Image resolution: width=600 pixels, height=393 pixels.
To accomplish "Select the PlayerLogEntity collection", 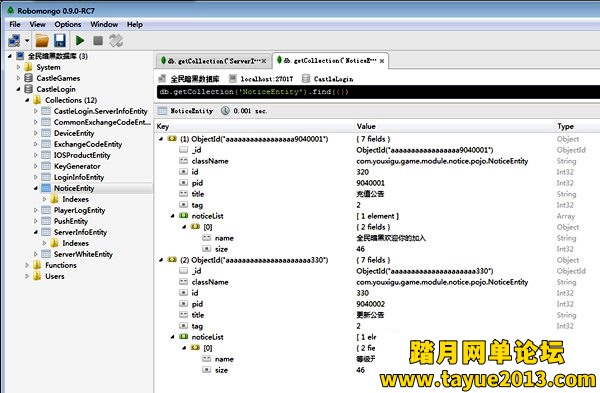I will point(79,210).
